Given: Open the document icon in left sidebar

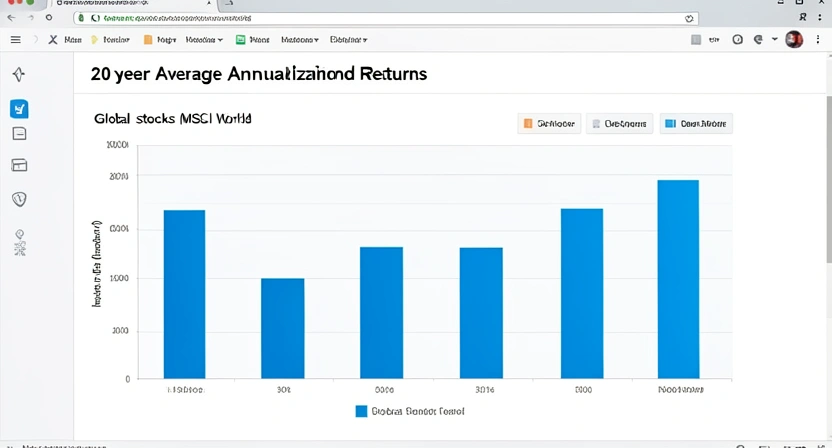Looking at the screenshot, I should pyautogui.click(x=18, y=134).
